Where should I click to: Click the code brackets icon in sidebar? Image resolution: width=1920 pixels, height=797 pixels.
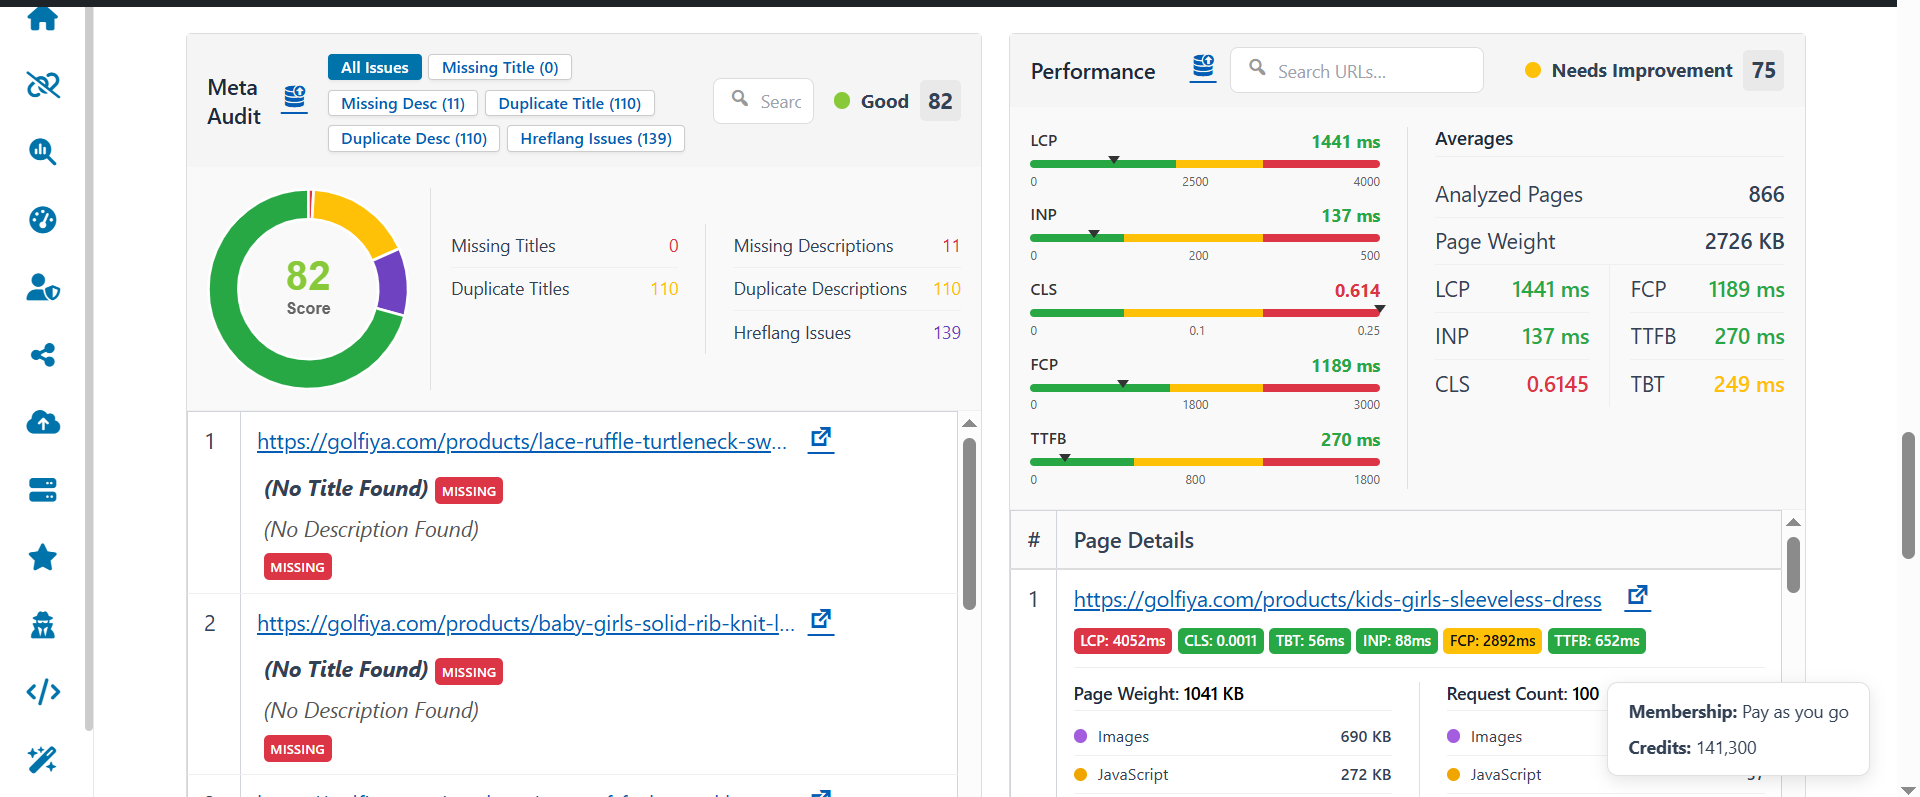pyautogui.click(x=43, y=692)
